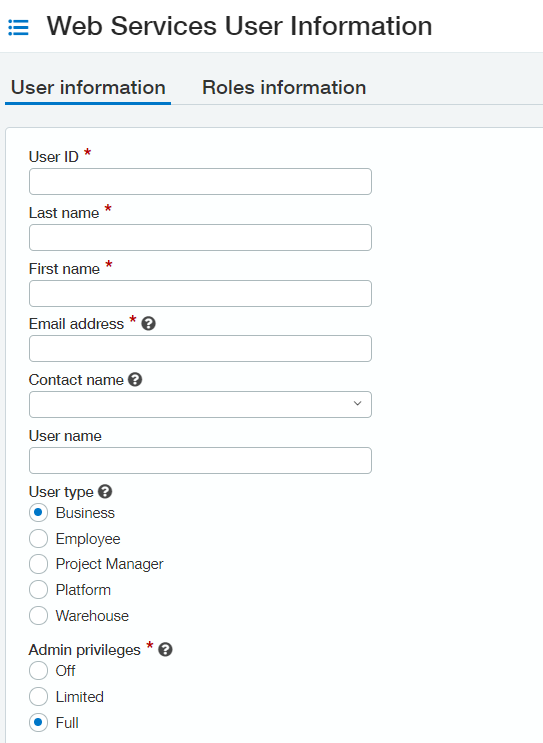This screenshot has width=543, height=743.
Task: Select the Platform user type
Action: click(38, 590)
